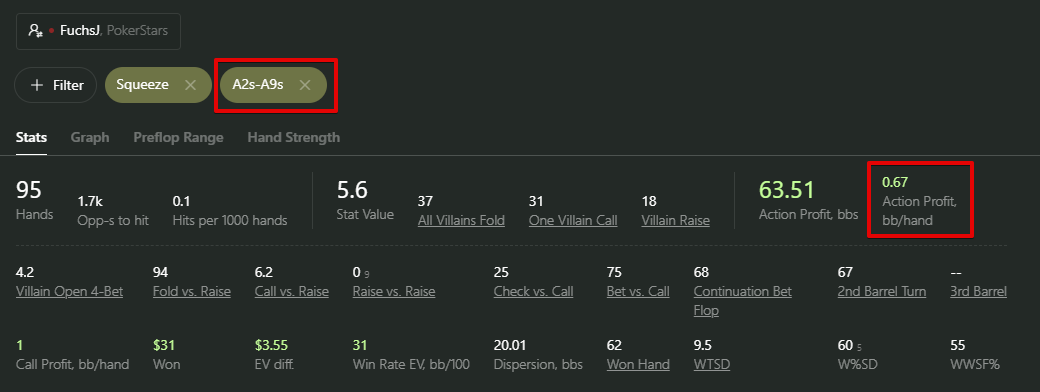Open the FuchsJ PokerStars player selector

(98, 31)
